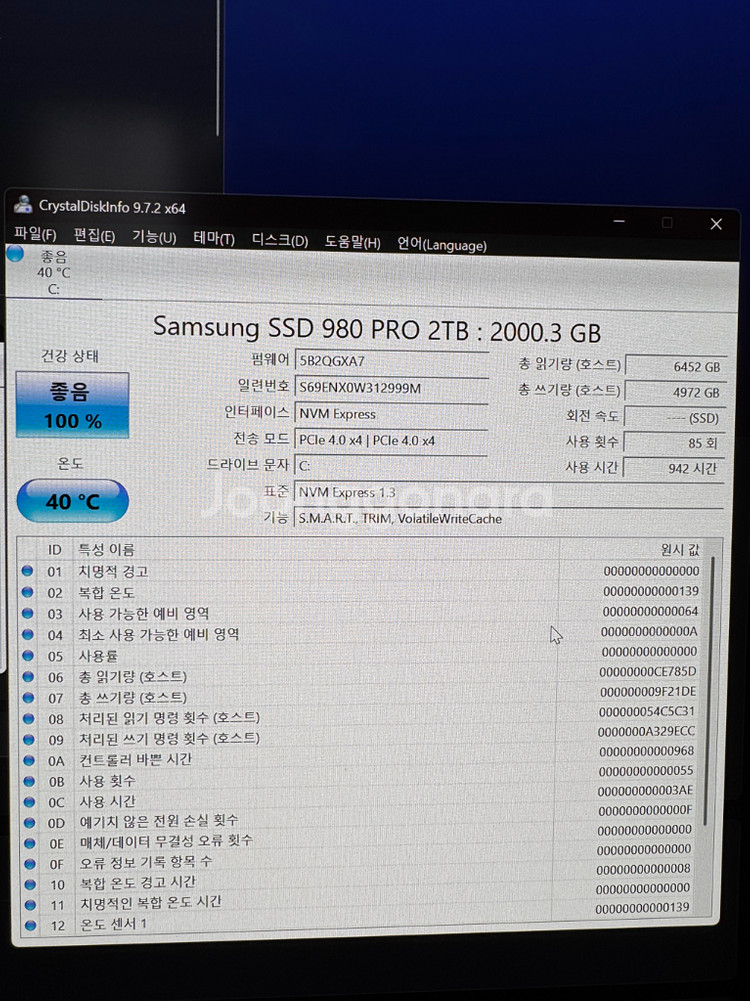
Task: Click the raw value 0000000000000F
Action: click(x=645, y=810)
